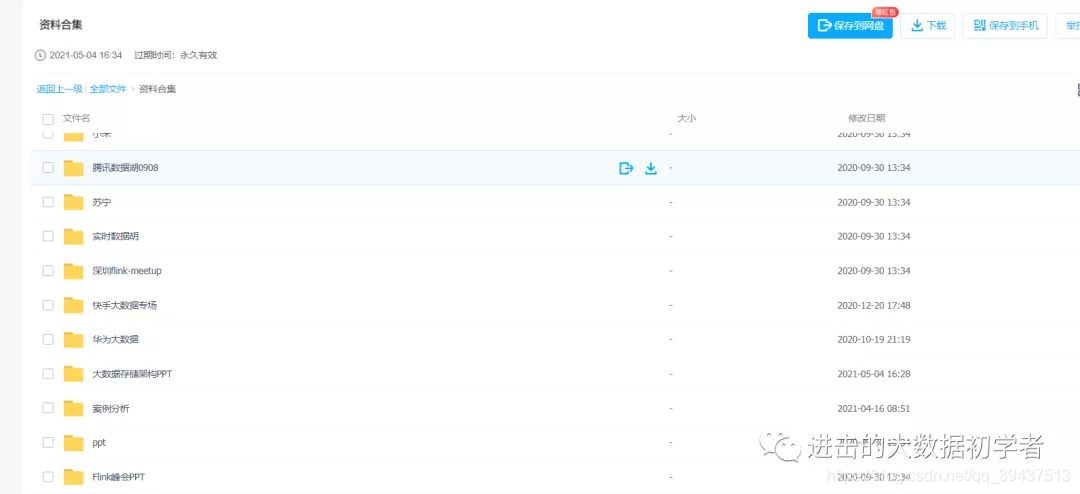Go back via 返回上一级 link

(59, 89)
